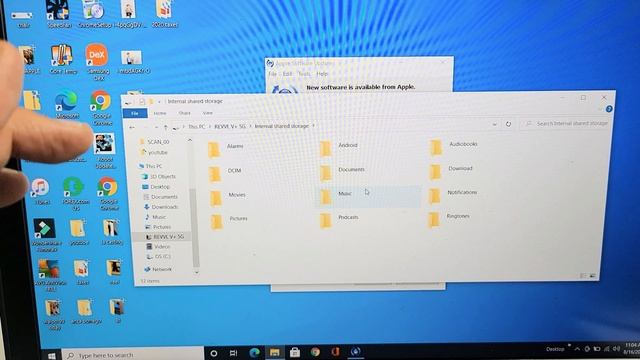
Task: Click Internal shared storage in the breadcrumb
Action: [x=282, y=126]
